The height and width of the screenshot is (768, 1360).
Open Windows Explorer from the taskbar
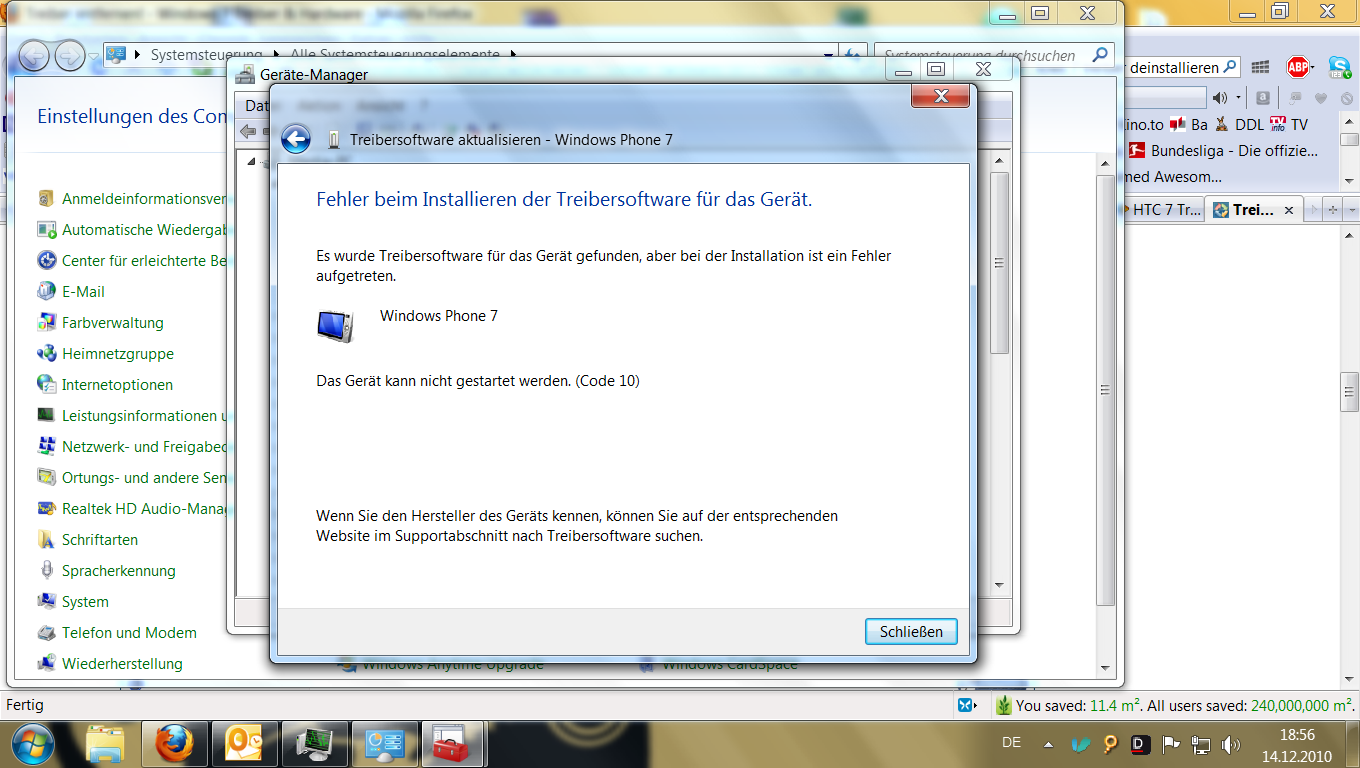click(x=105, y=744)
